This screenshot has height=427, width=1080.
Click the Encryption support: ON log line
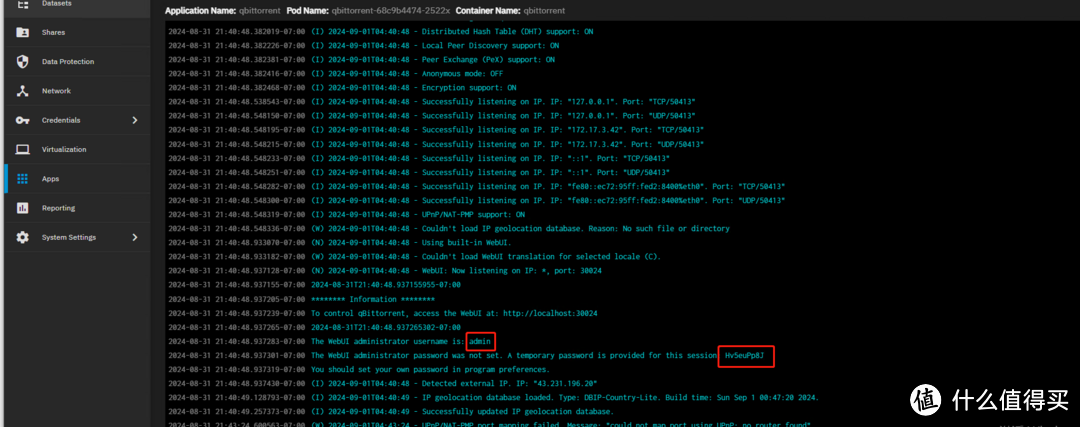point(342,88)
